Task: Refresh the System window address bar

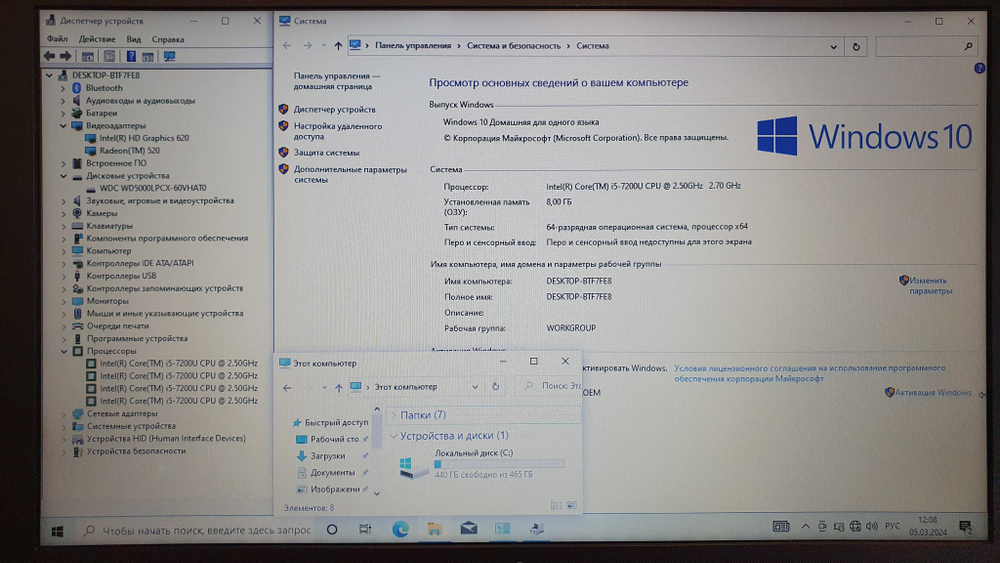Action: coord(856,47)
